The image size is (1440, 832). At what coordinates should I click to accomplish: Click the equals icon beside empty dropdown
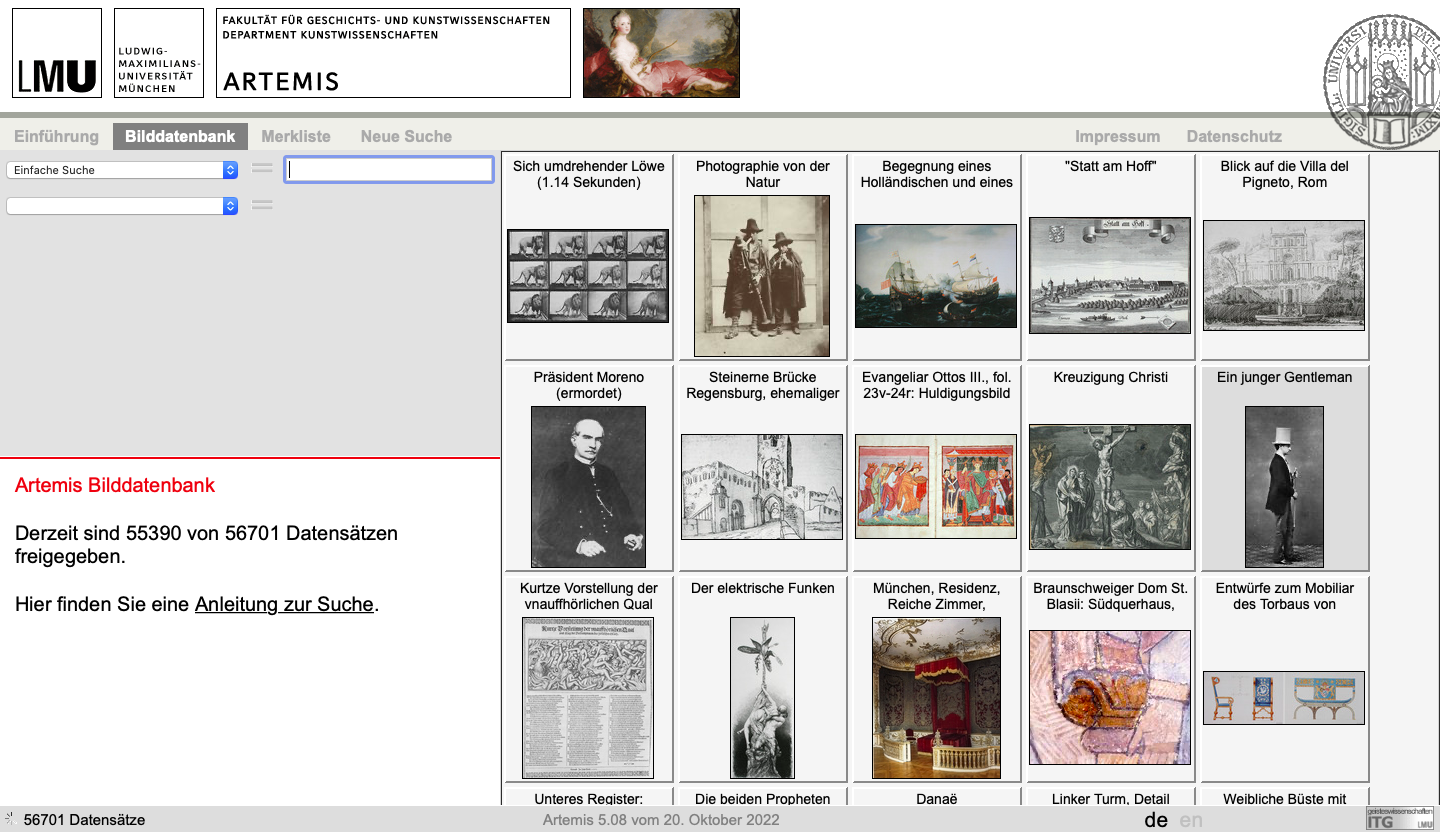click(x=262, y=204)
